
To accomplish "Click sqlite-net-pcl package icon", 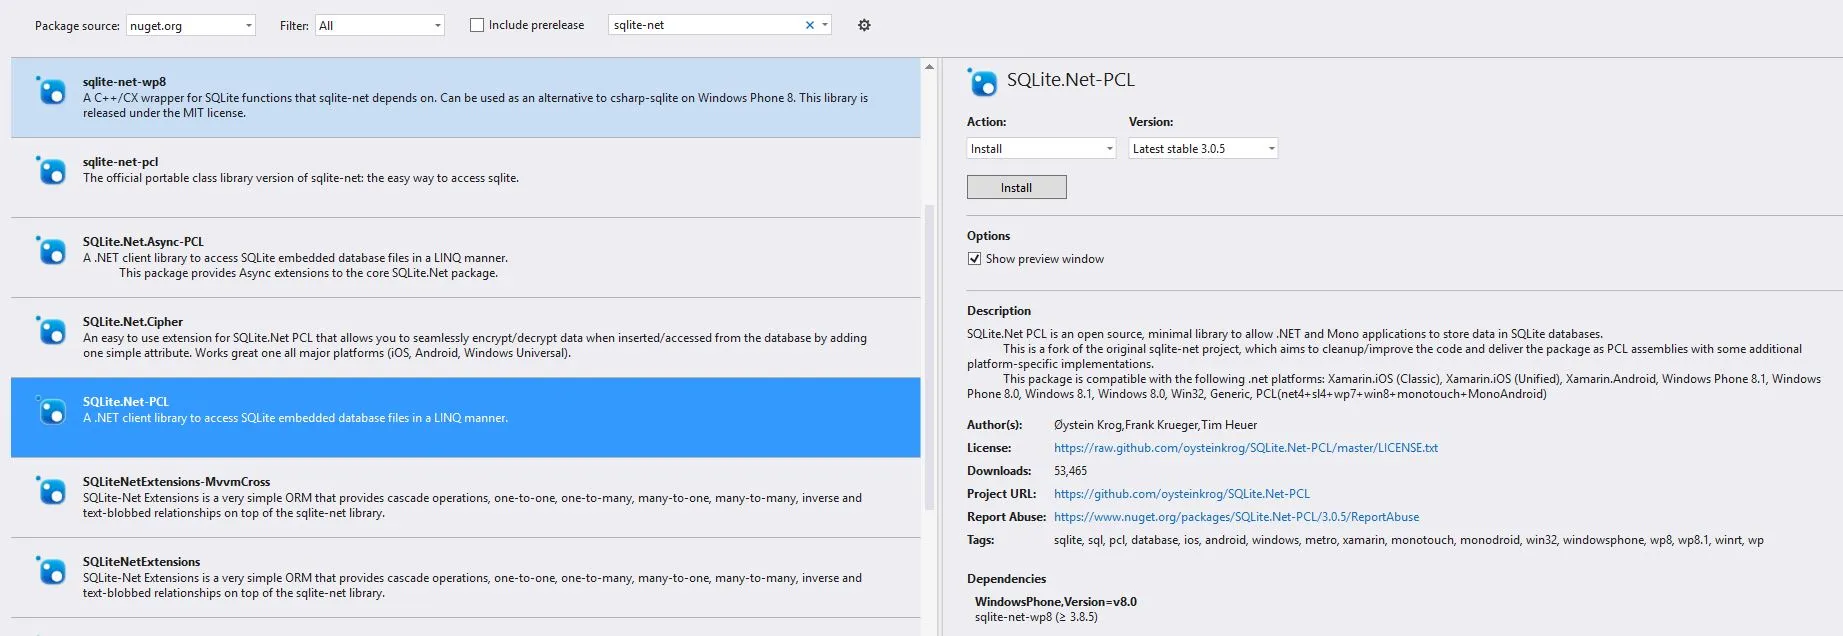I will click(x=51, y=170).
